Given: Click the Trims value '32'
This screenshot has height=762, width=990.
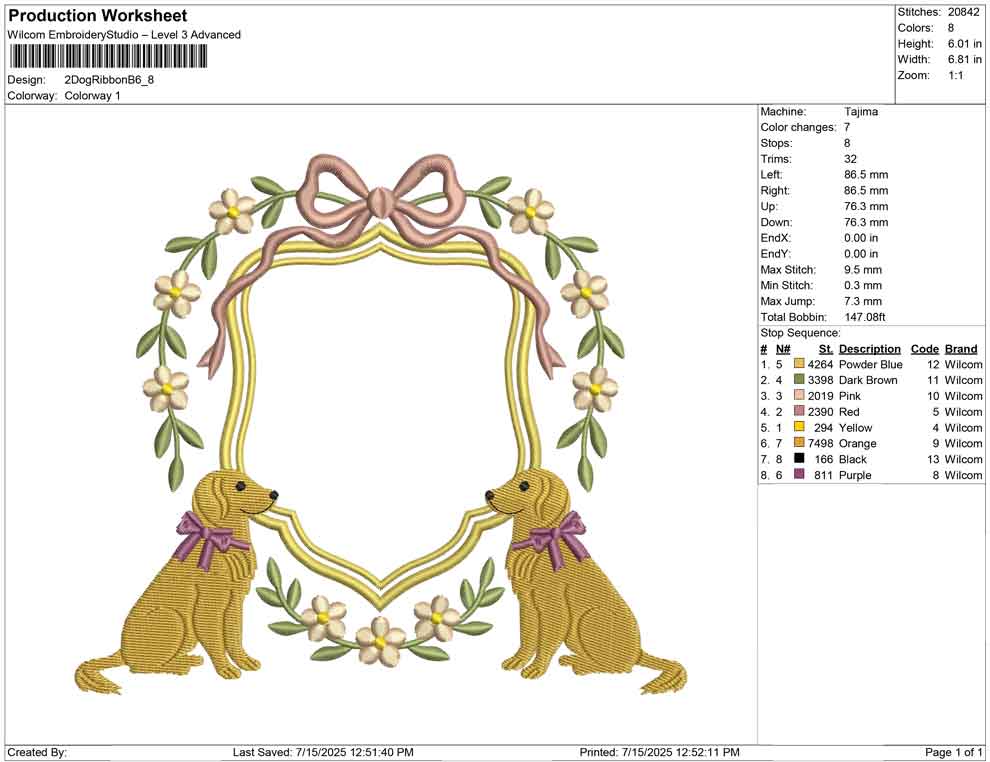Looking at the screenshot, I should point(850,159).
